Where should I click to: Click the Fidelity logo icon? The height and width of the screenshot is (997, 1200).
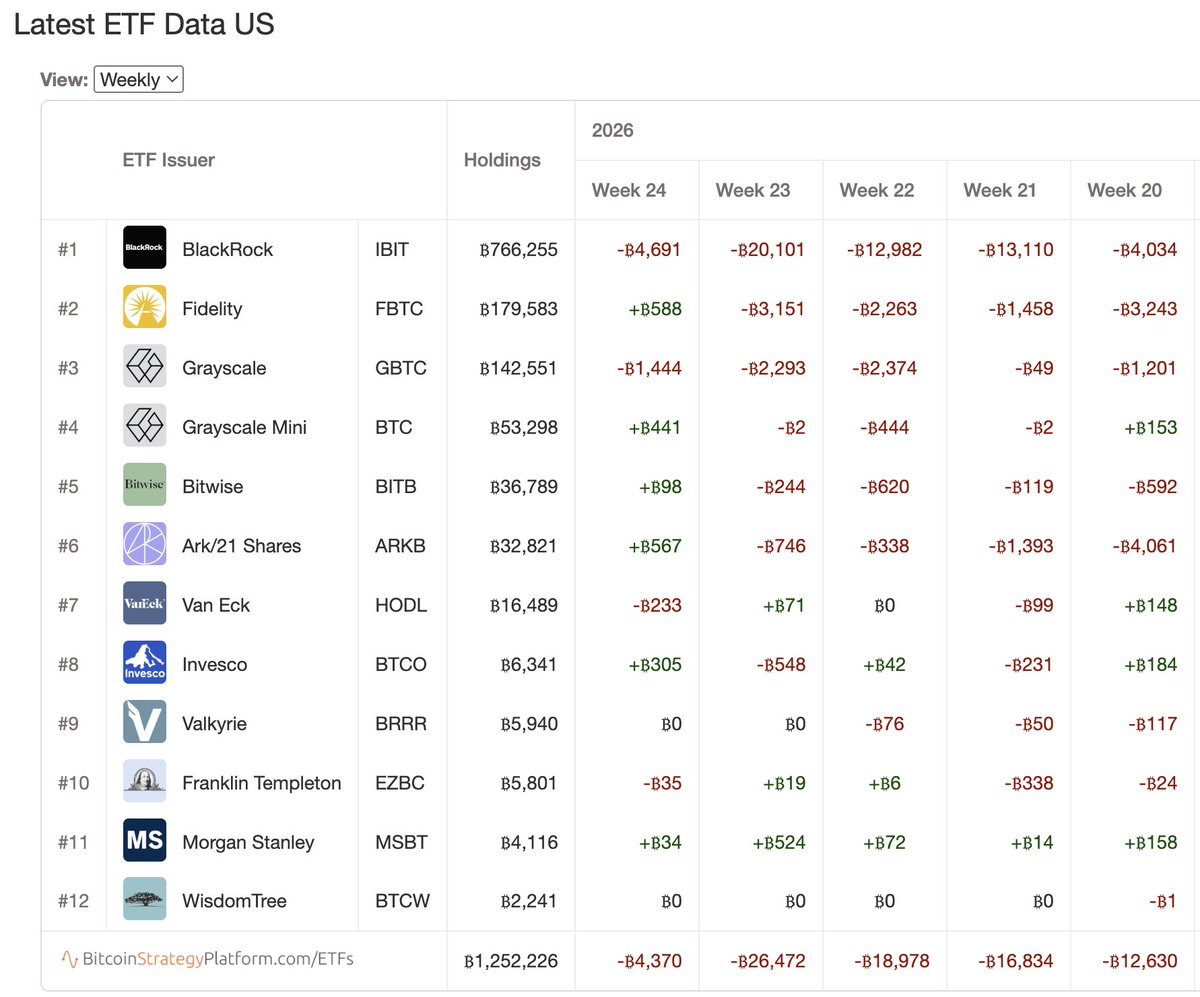[x=145, y=308]
